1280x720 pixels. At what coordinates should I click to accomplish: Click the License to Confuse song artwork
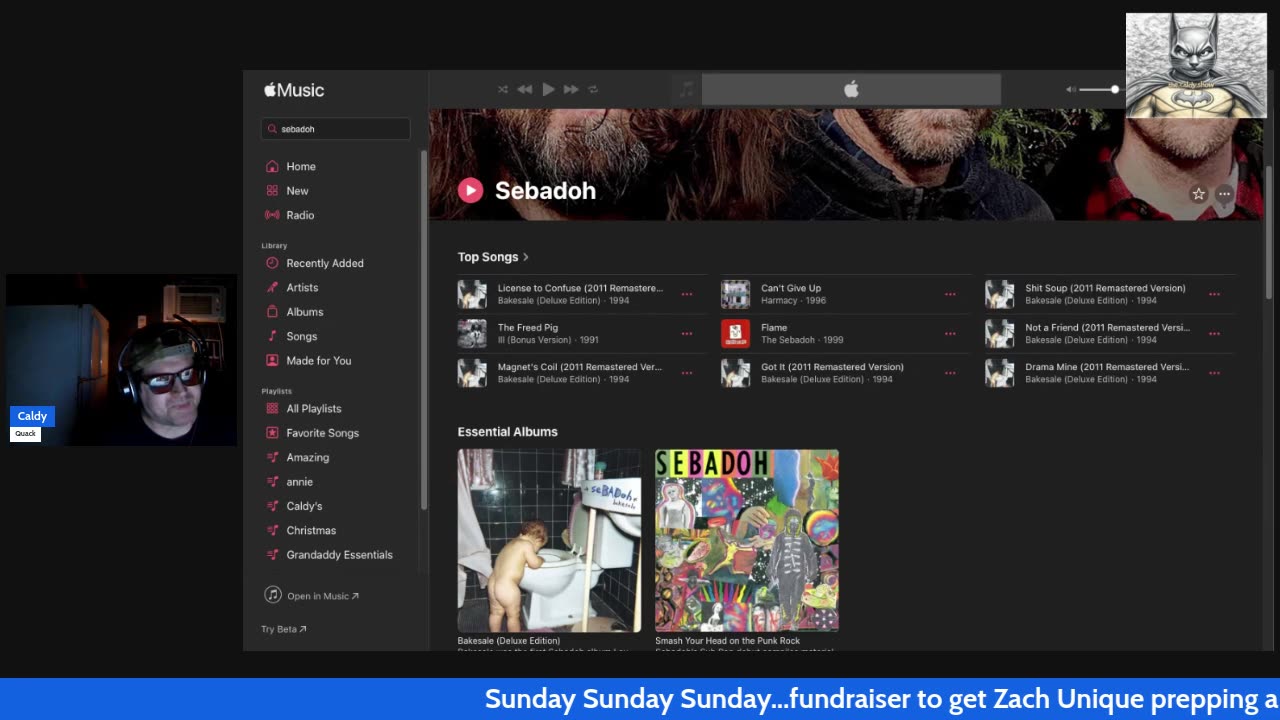472,294
